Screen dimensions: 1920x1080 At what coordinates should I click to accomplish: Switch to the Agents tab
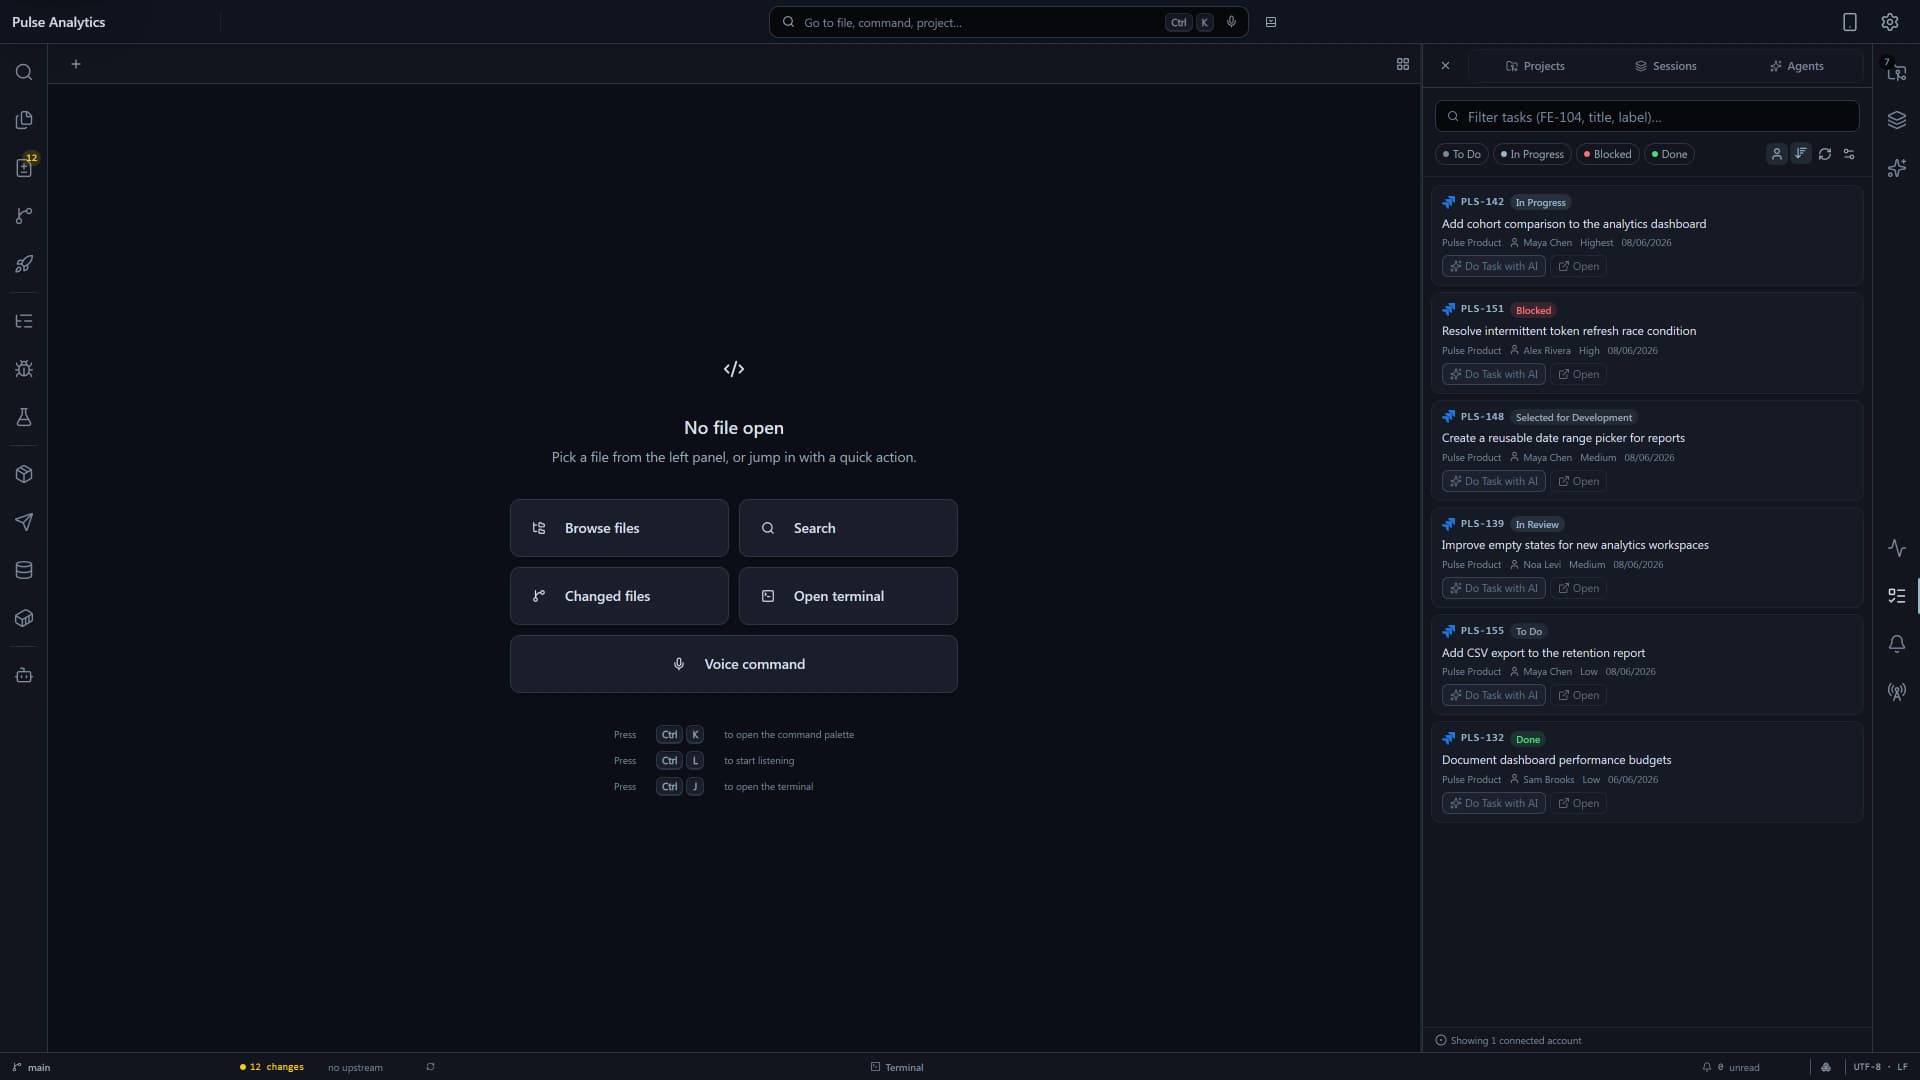click(x=1797, y=66)
